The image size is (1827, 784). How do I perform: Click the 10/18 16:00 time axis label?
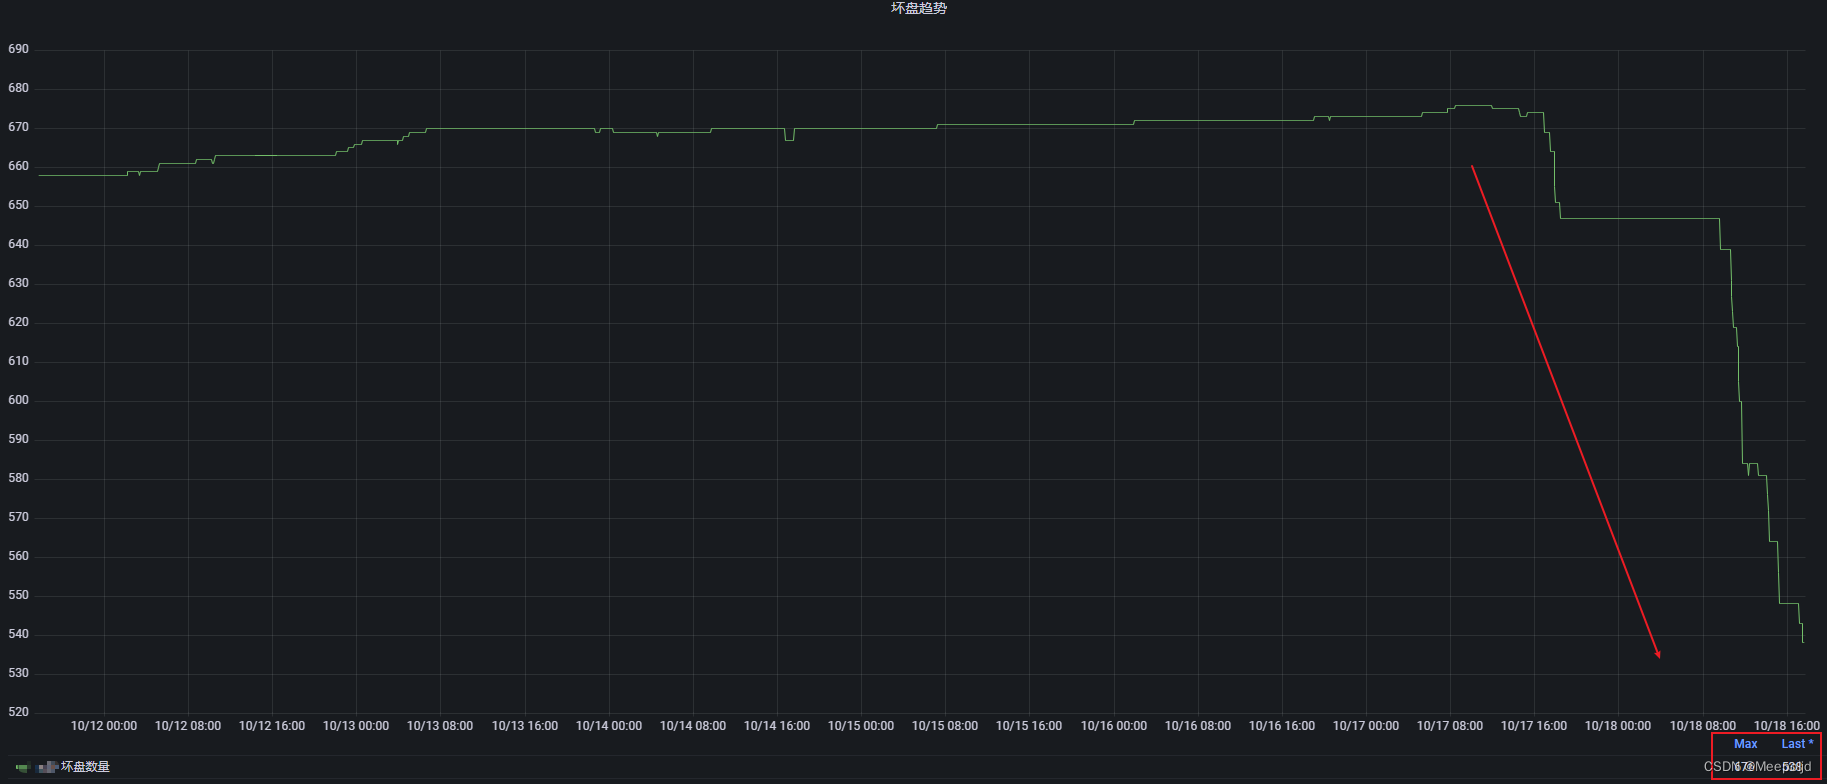point(1787,726)
